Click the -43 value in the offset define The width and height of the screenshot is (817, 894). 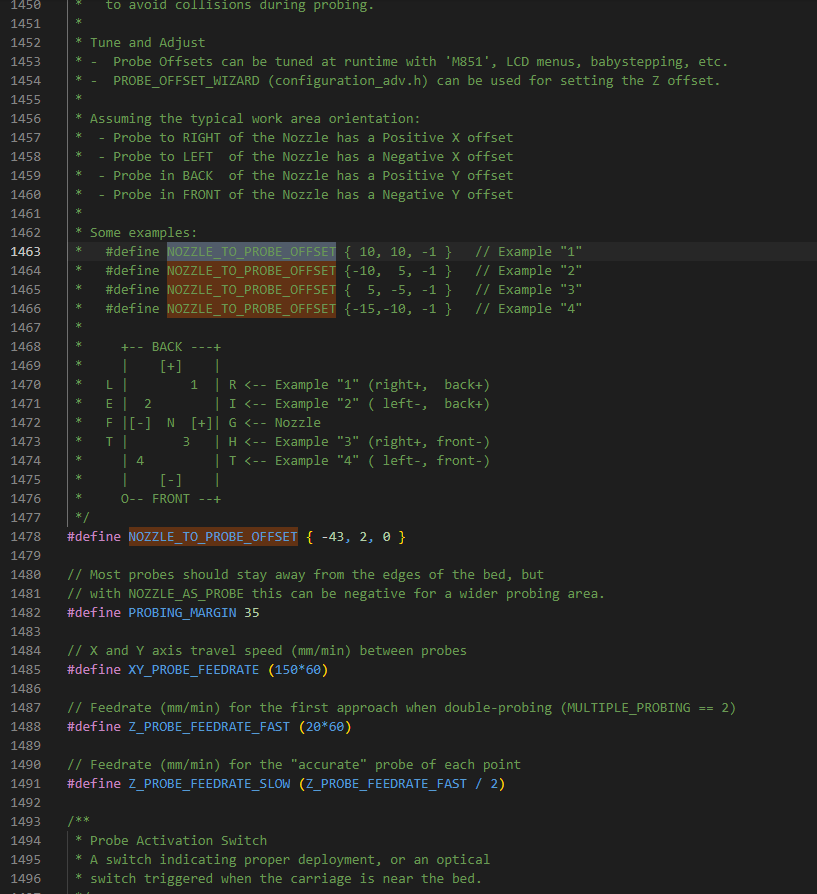[x=333, y=537]
